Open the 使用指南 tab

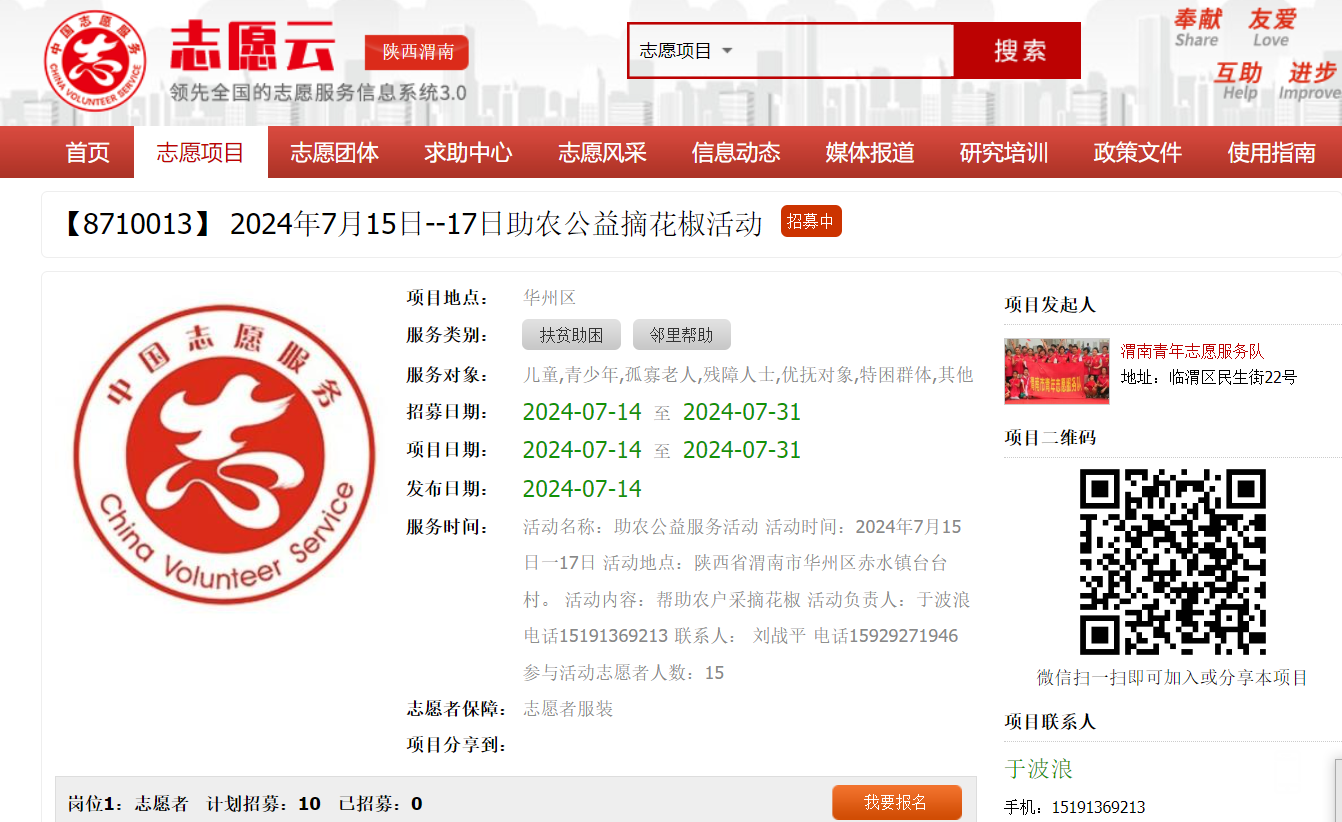(1272, 153)
